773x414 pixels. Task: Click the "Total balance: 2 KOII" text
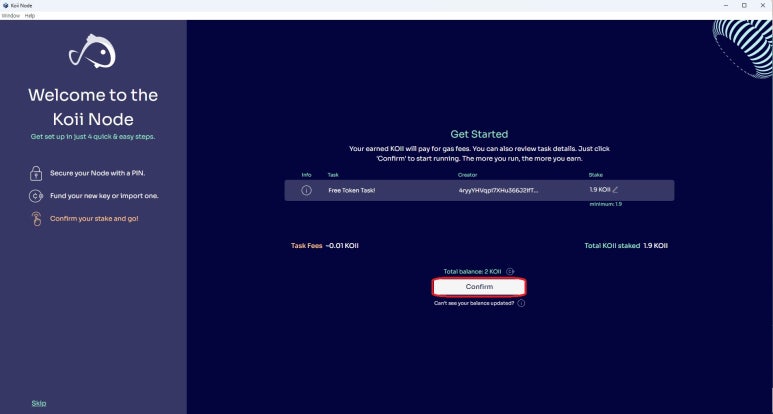tap(472, 272)
